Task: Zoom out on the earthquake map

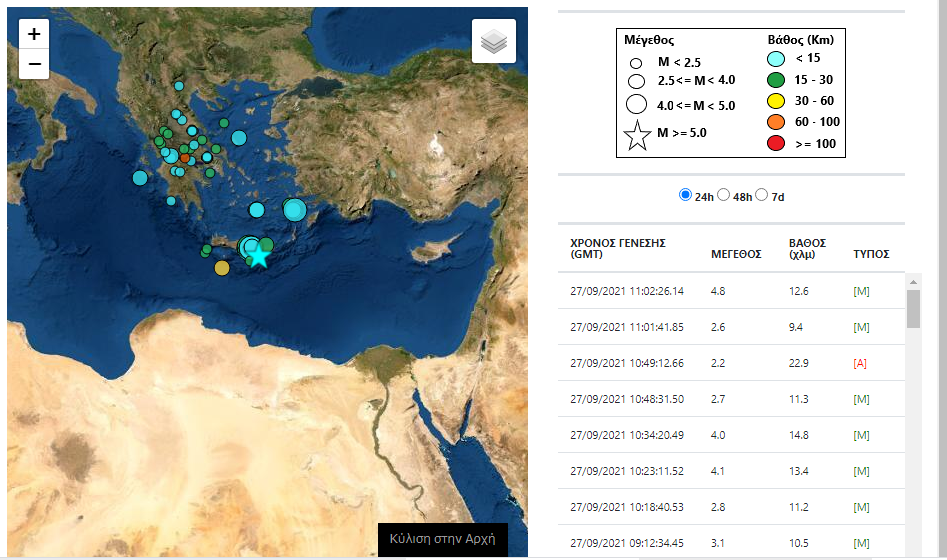Action: (x=34, y=64)
